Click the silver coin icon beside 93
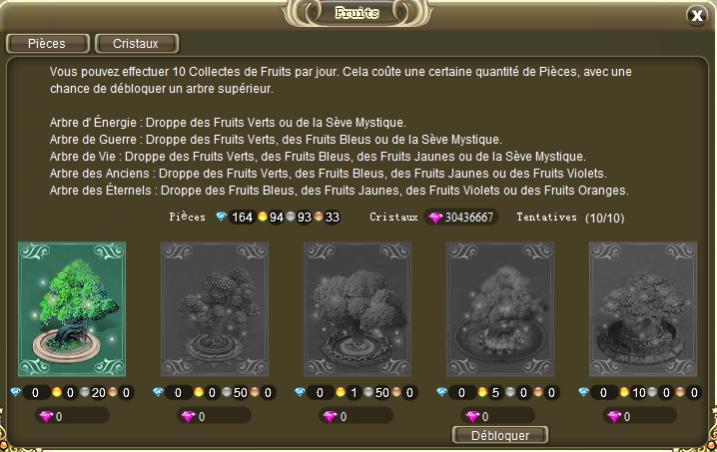The image size is (717, 452). coord(291,216)
